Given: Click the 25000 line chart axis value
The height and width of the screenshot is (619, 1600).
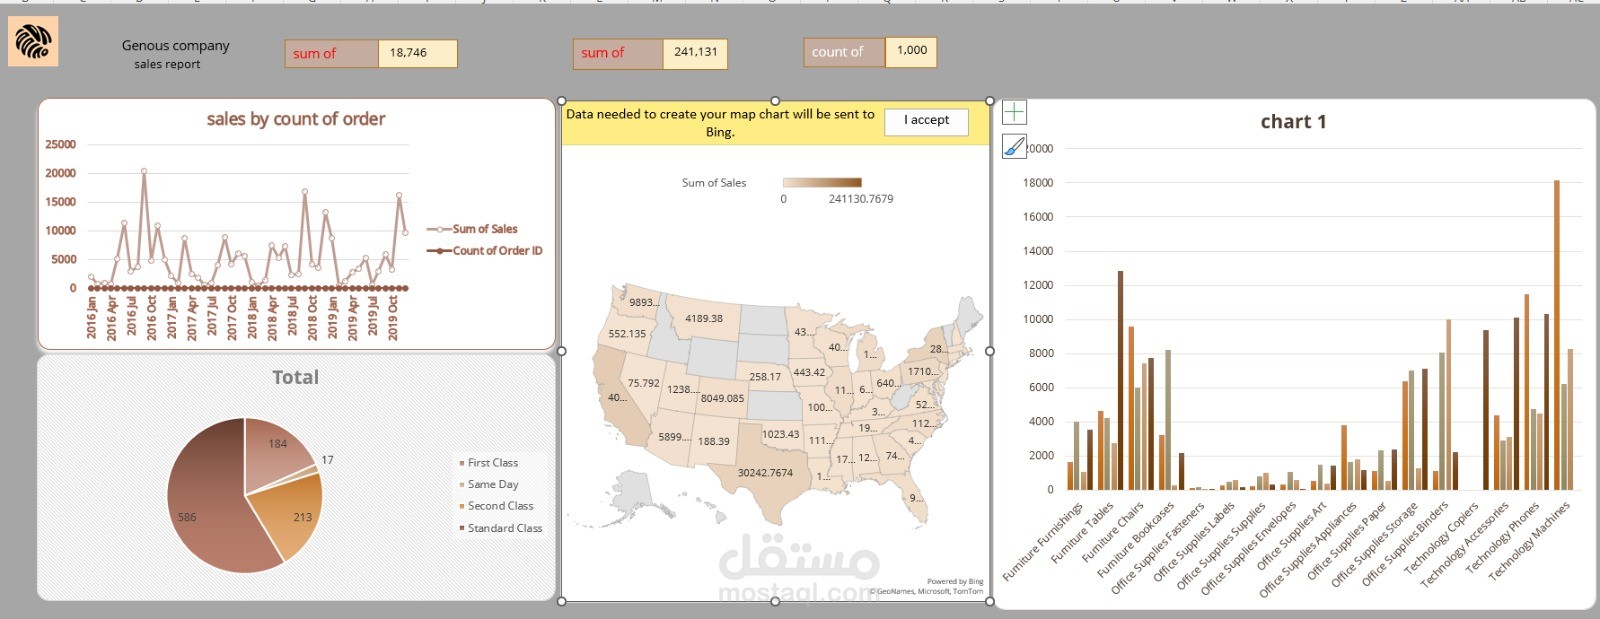Looking at the screenshot, I should [60, 145].
